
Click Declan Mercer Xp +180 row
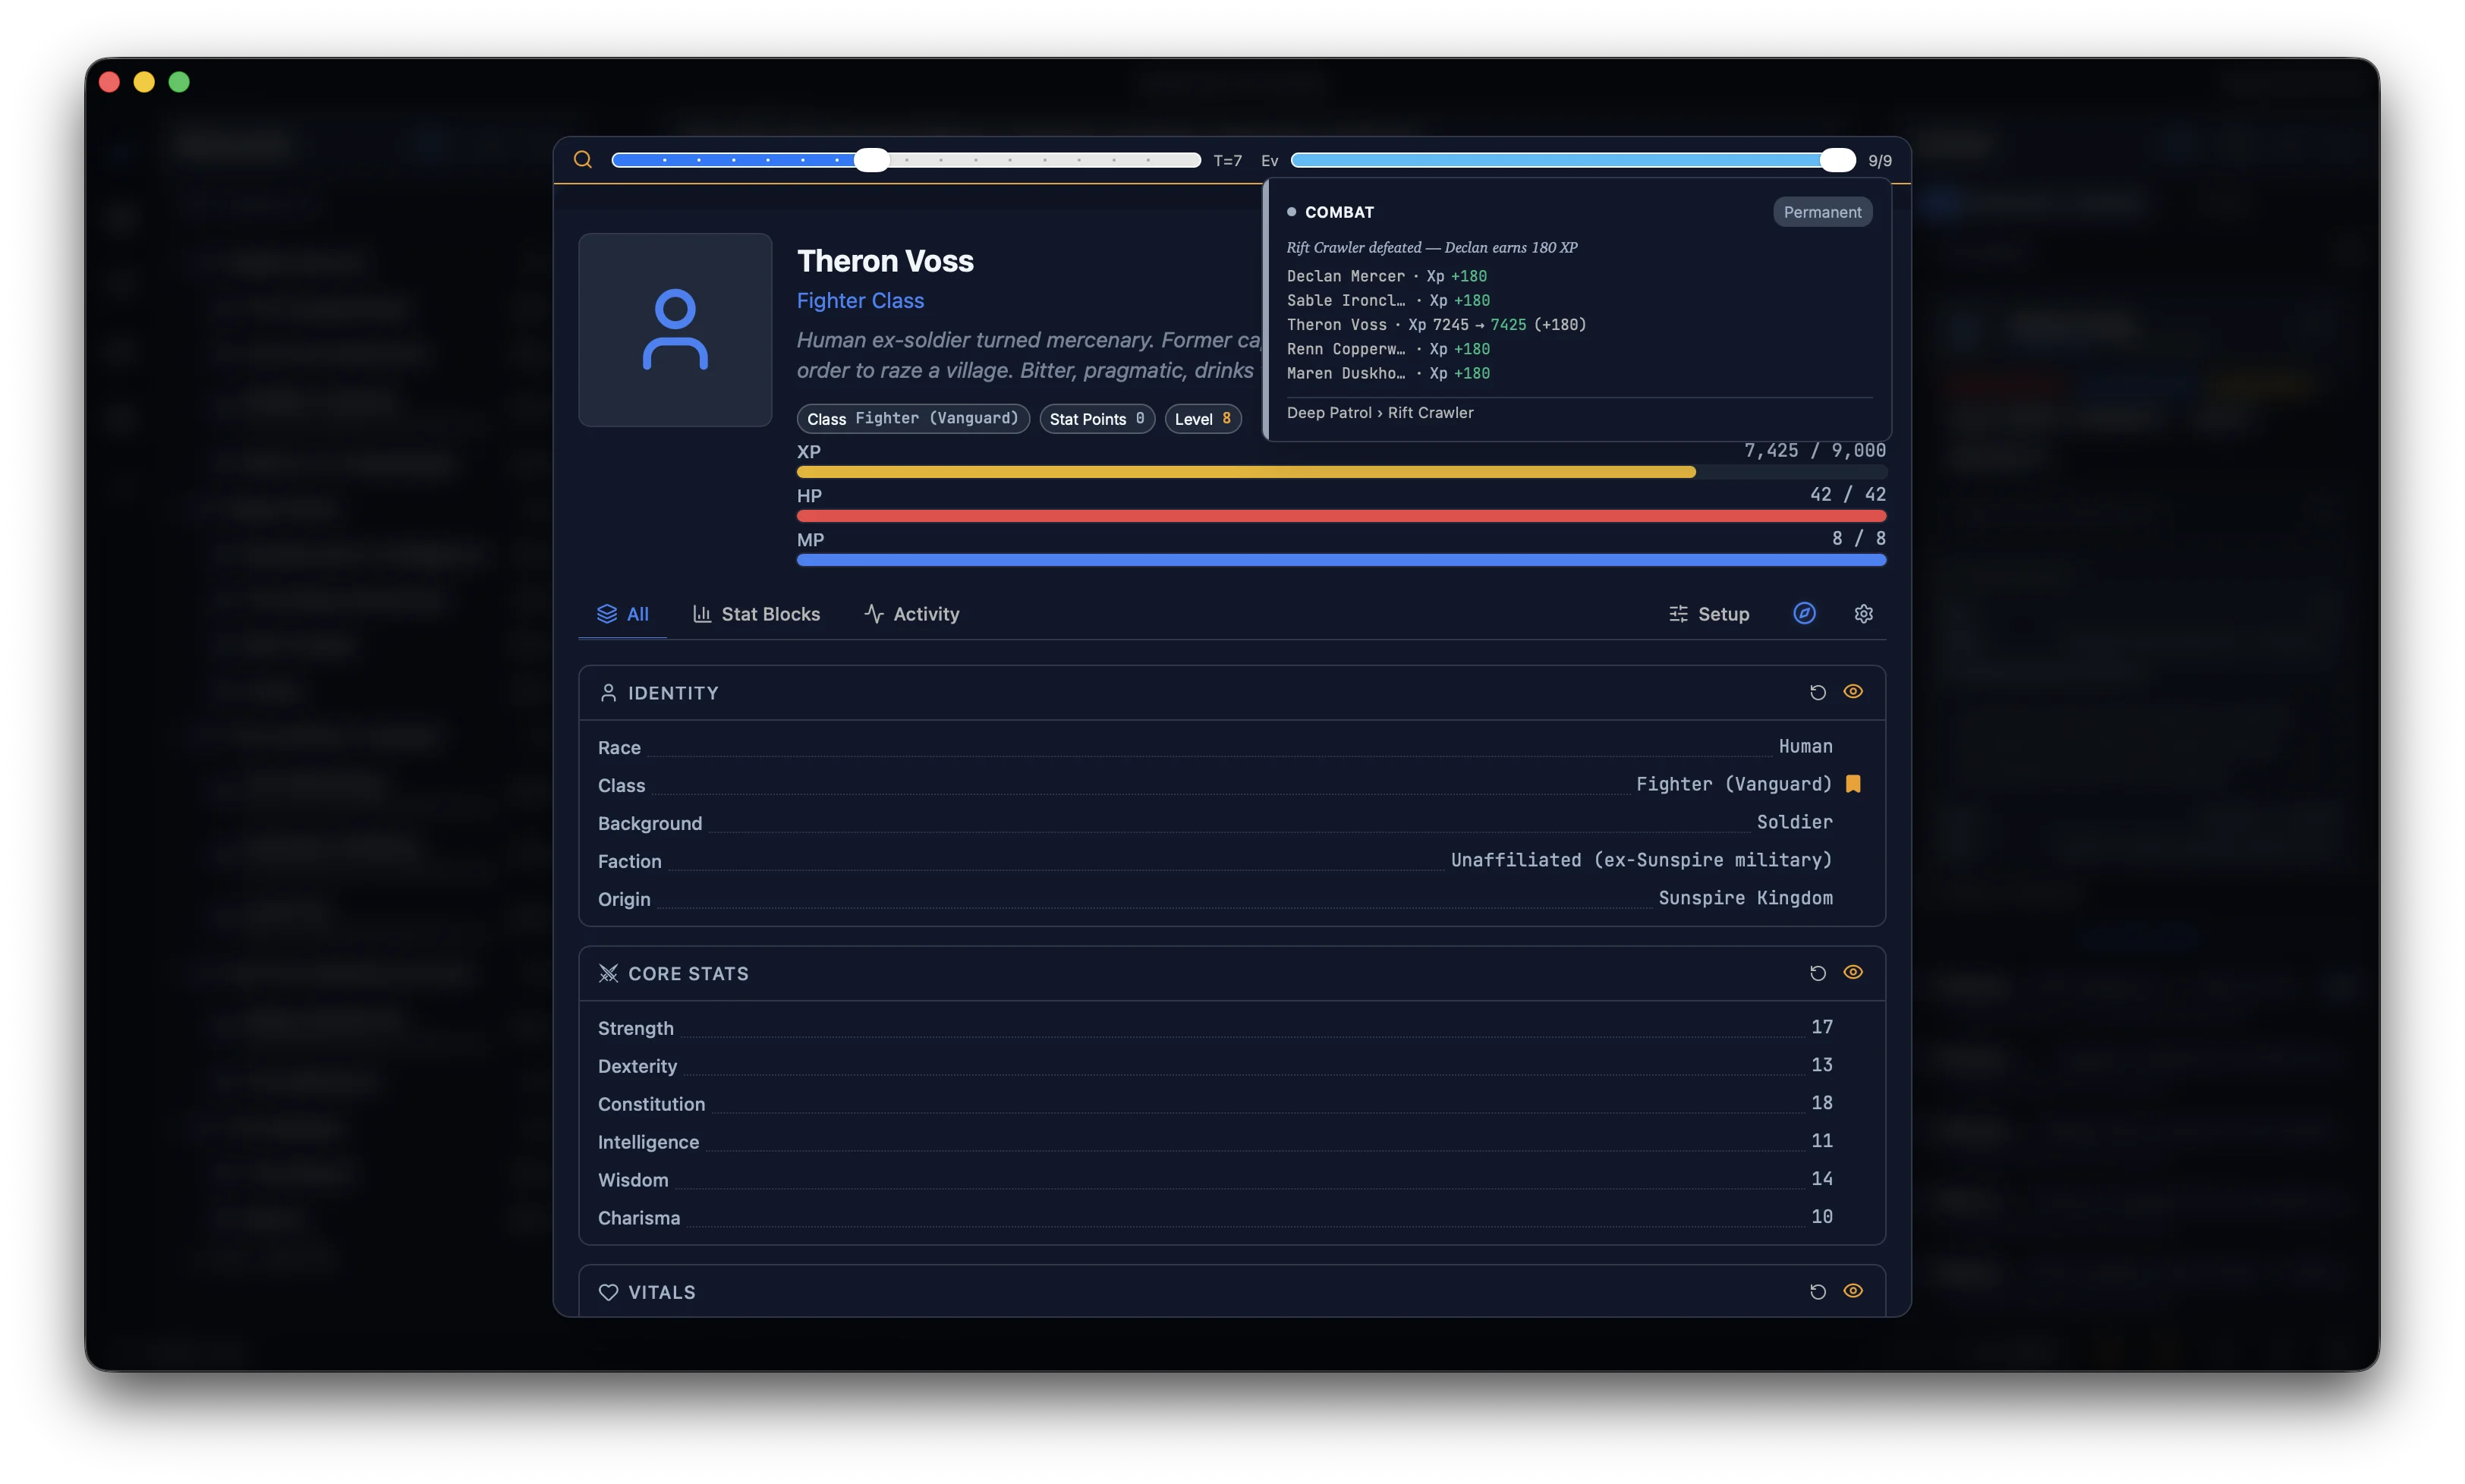pyautogui.click(x=1386, y=276)
